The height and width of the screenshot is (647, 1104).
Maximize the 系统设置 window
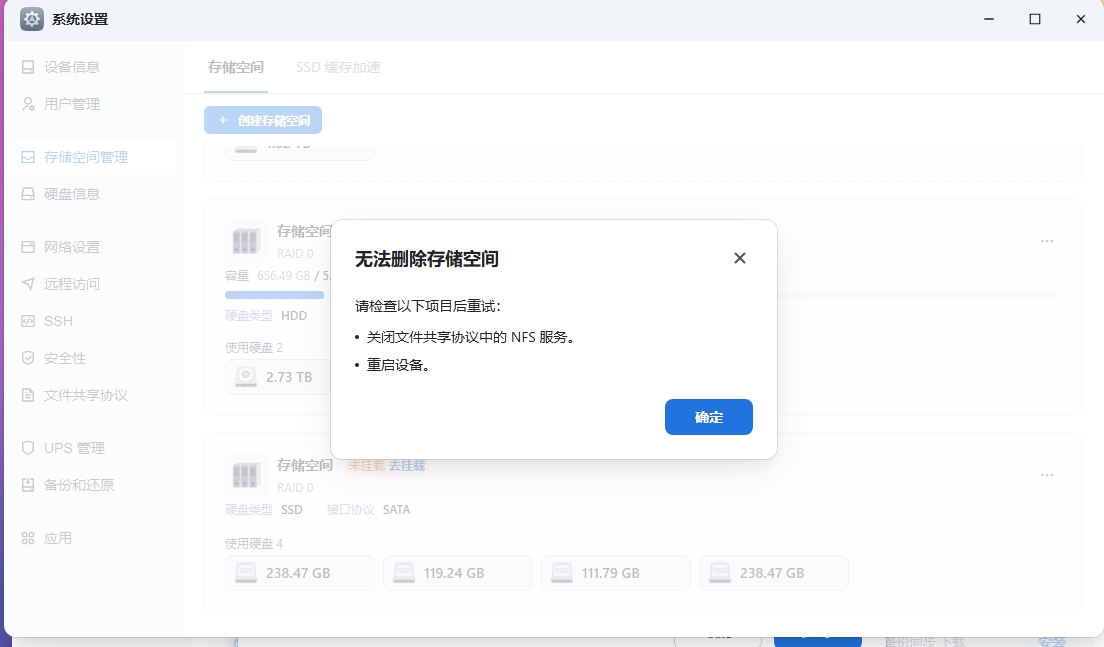[x=1035, y=19]
